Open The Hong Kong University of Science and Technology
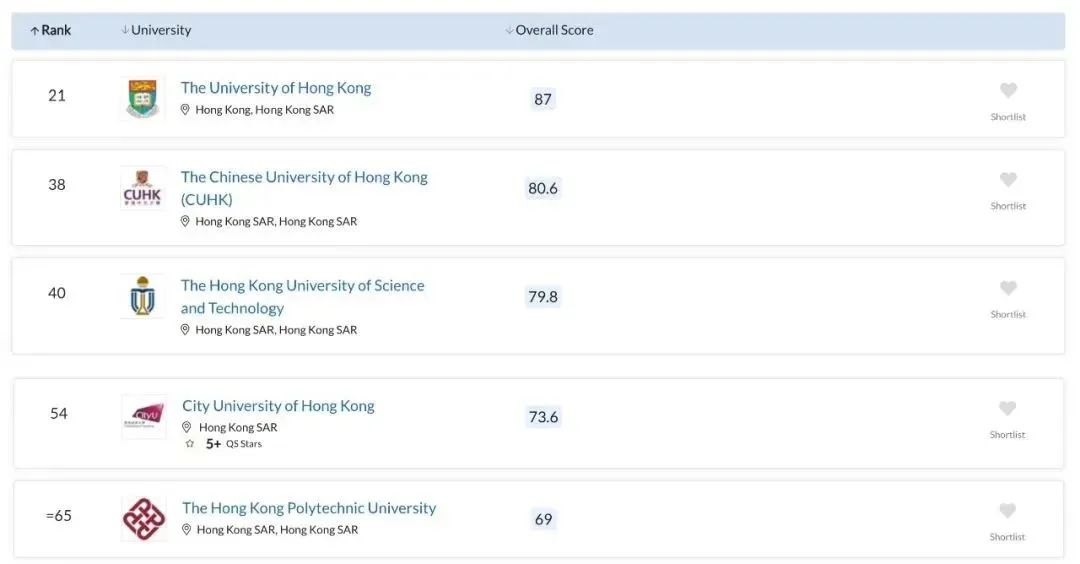Viewport: 1080px width, 564px height. tap(302, 286)
